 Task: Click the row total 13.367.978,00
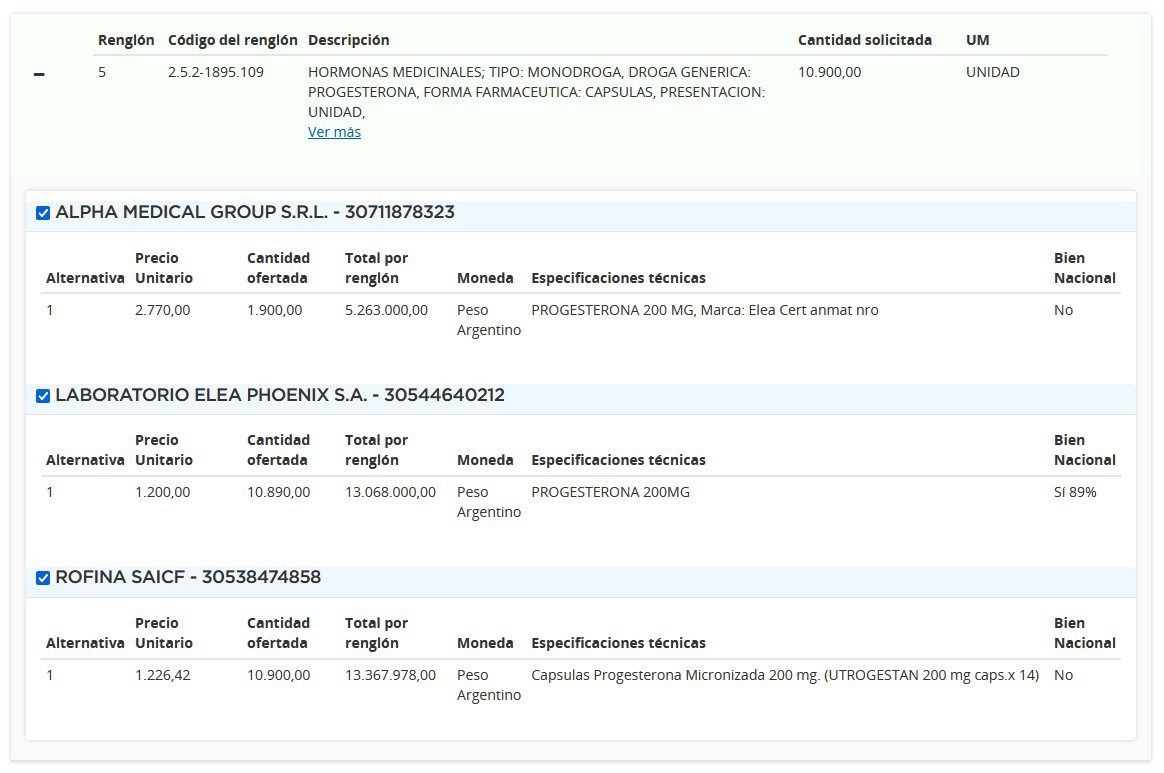390,675
